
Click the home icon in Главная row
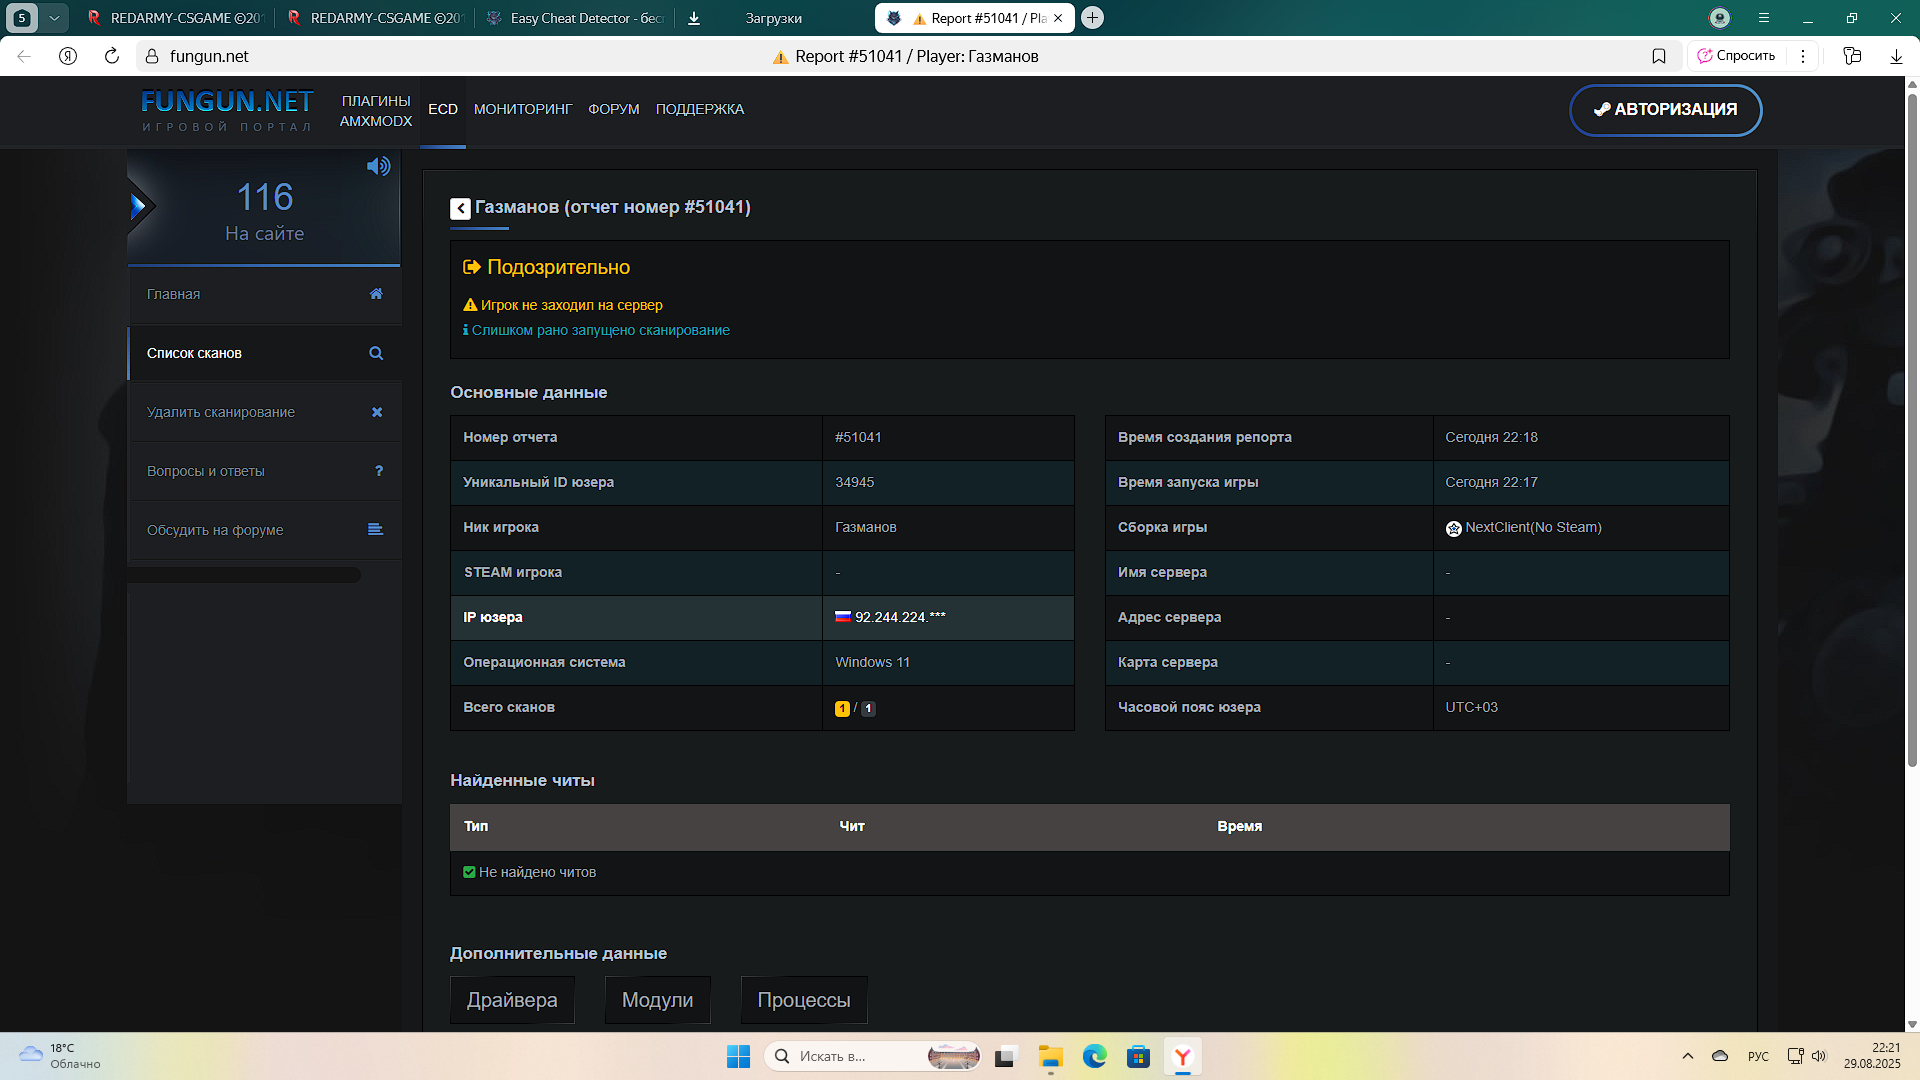click(x=376, y=294)
